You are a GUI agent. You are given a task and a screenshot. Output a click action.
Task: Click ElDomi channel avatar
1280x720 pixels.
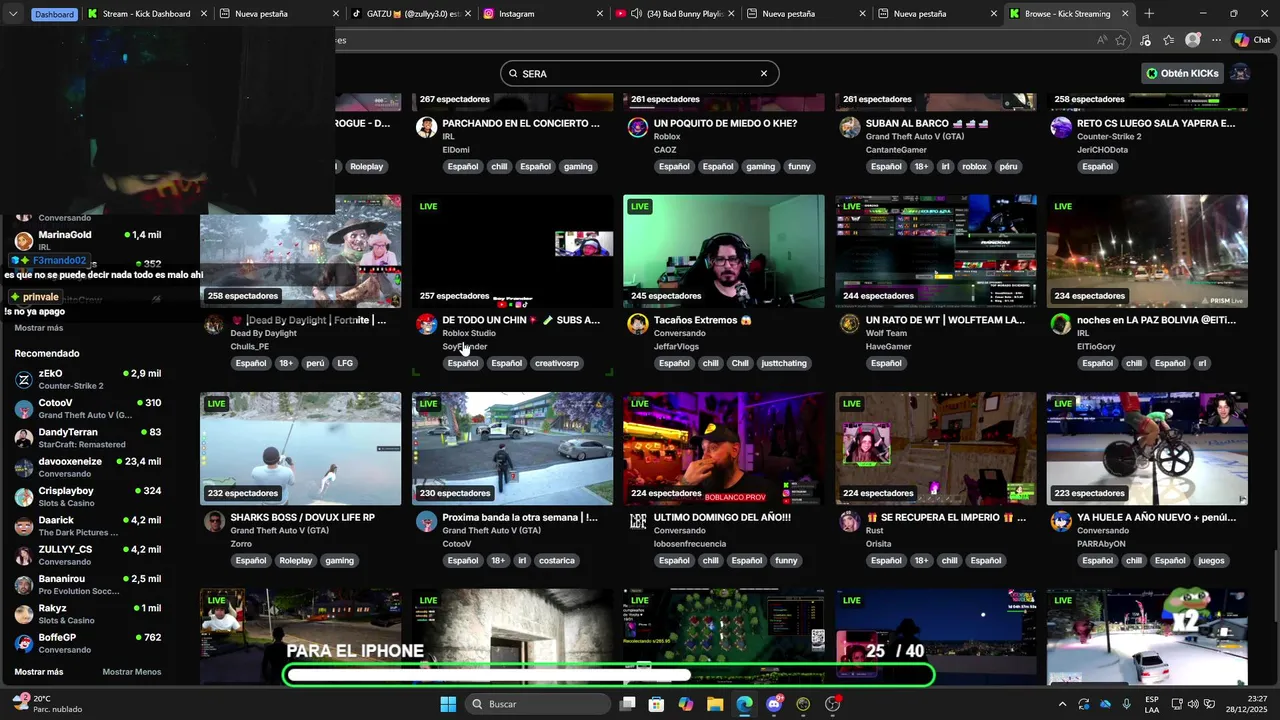tap(426, 127)
